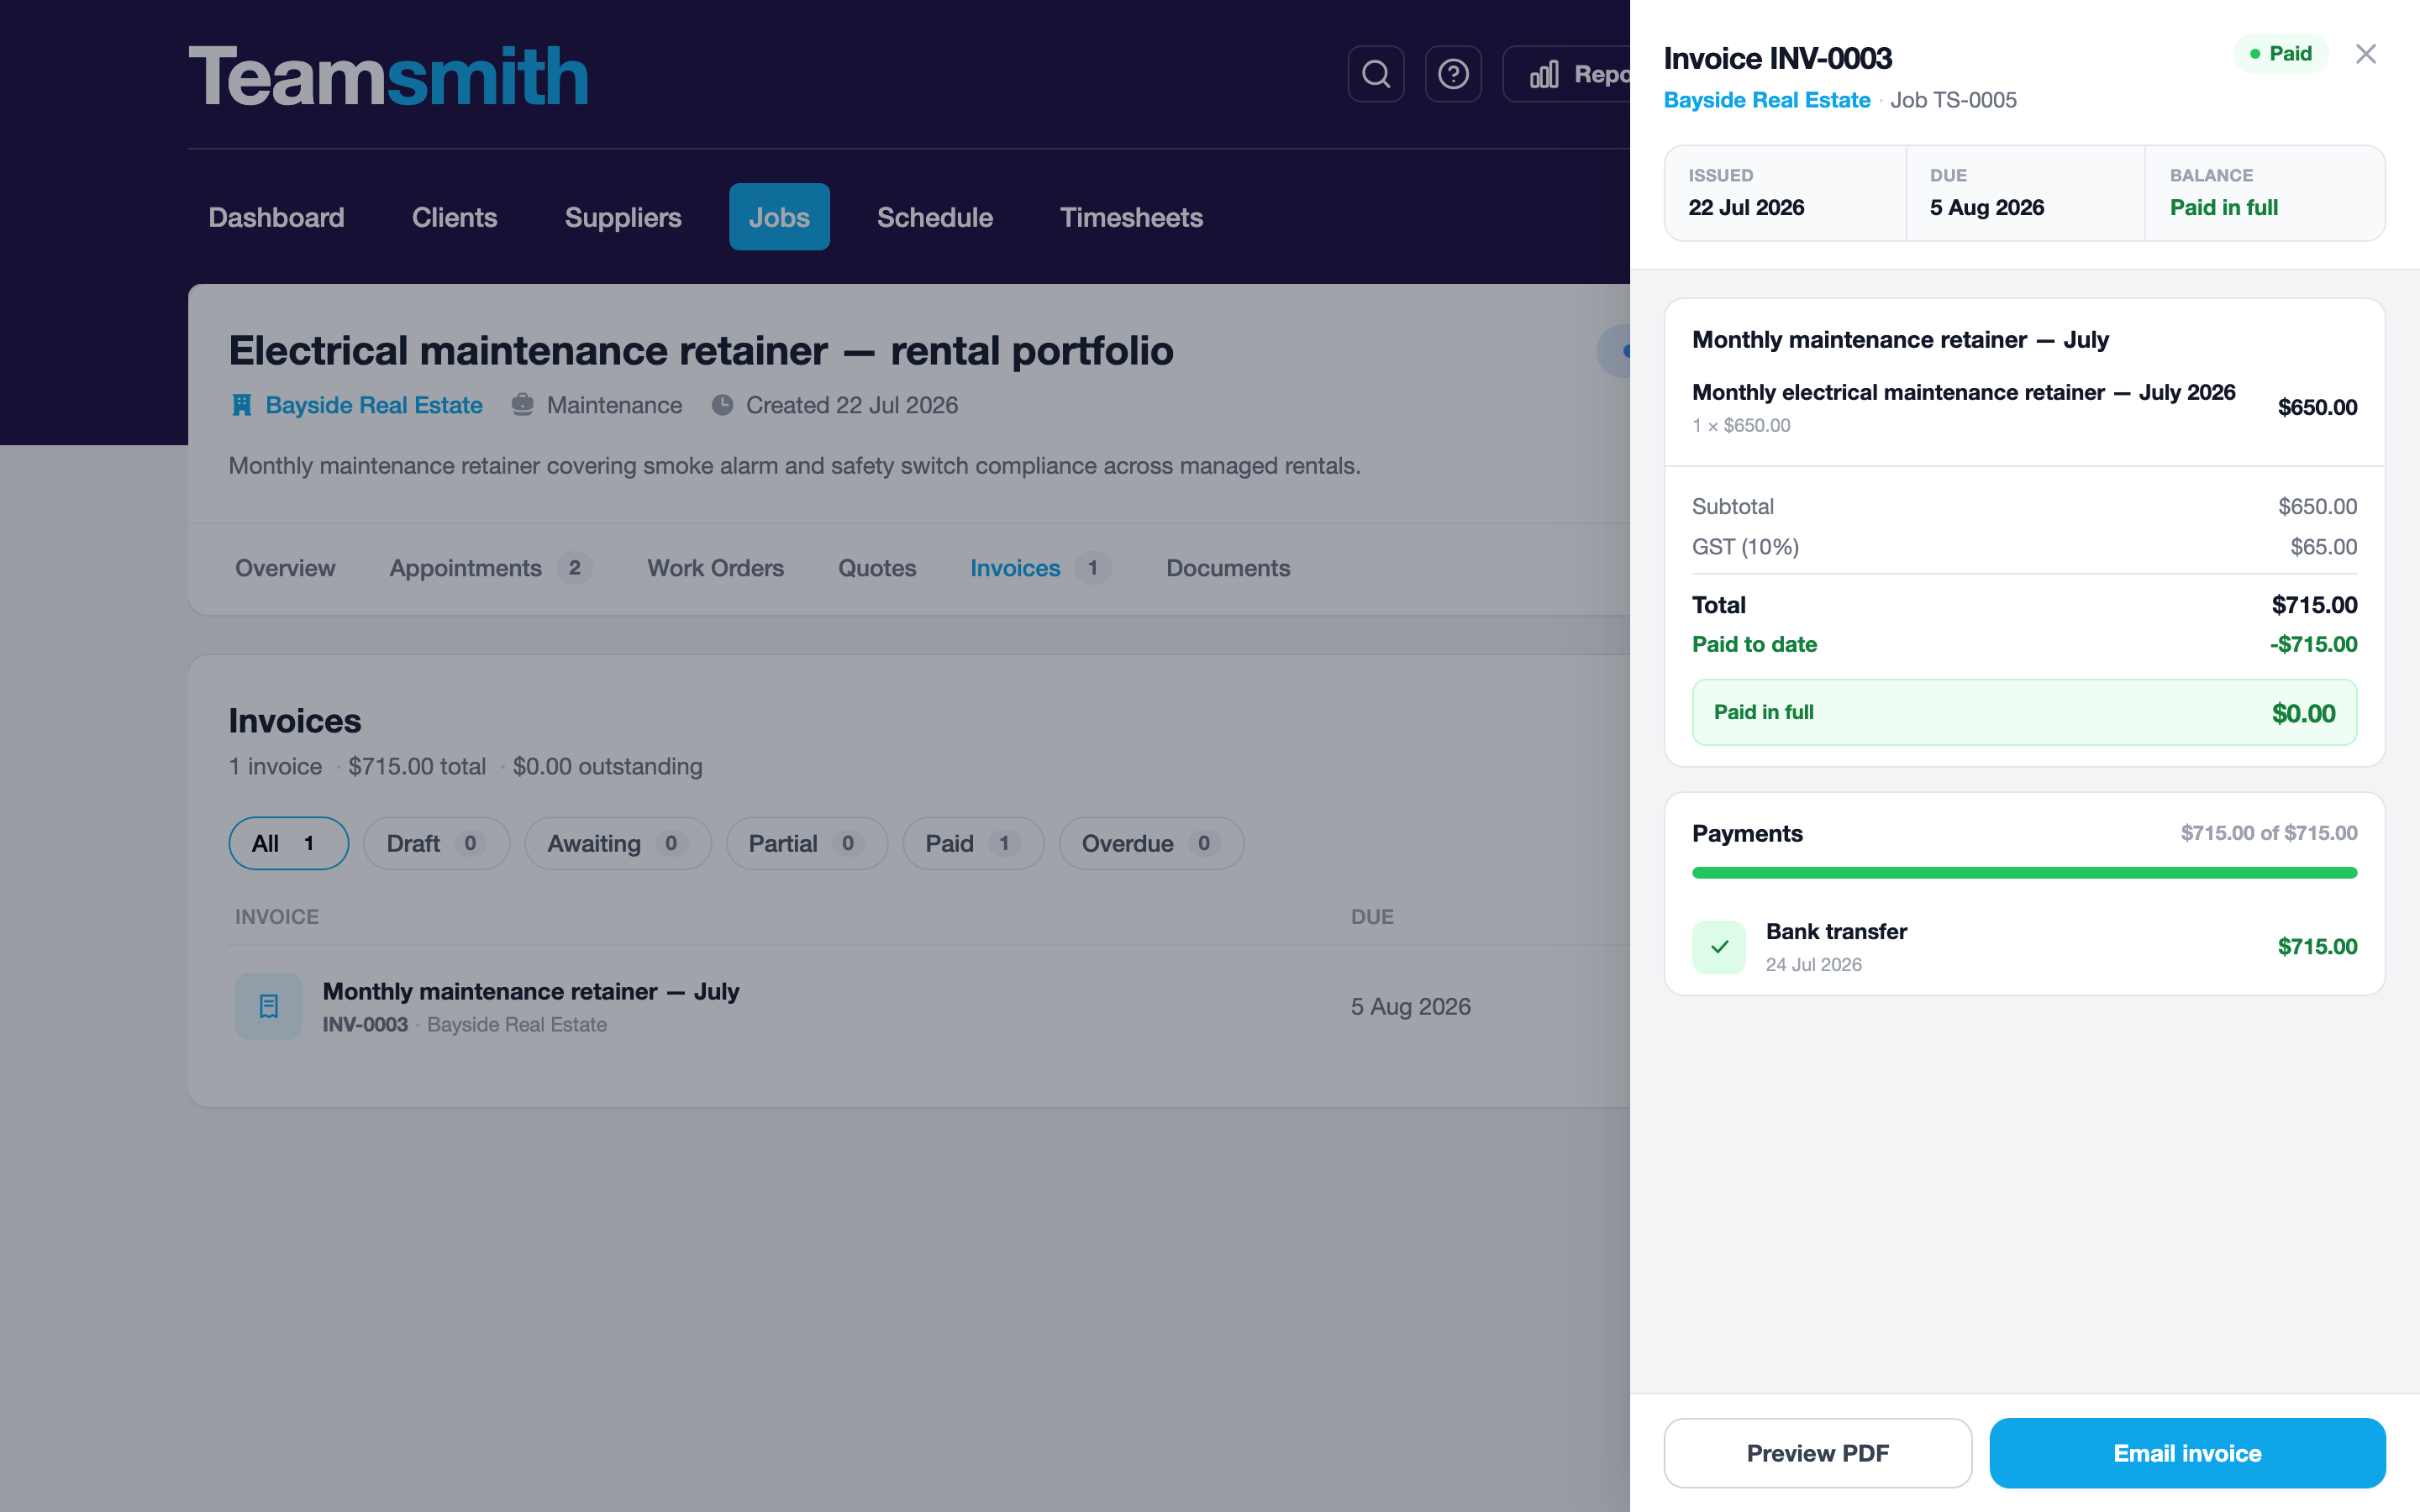Click the INV-0003 number in invoice row
Viewport: 2420px width, 1512px height.
(365, 1024)
